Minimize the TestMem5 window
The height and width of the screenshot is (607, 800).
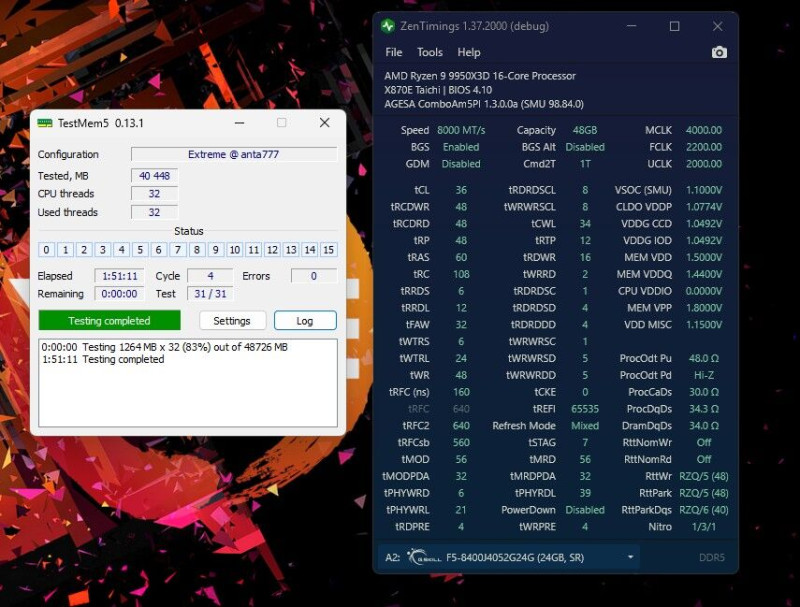pyautogui.click(x=239, y=123)
